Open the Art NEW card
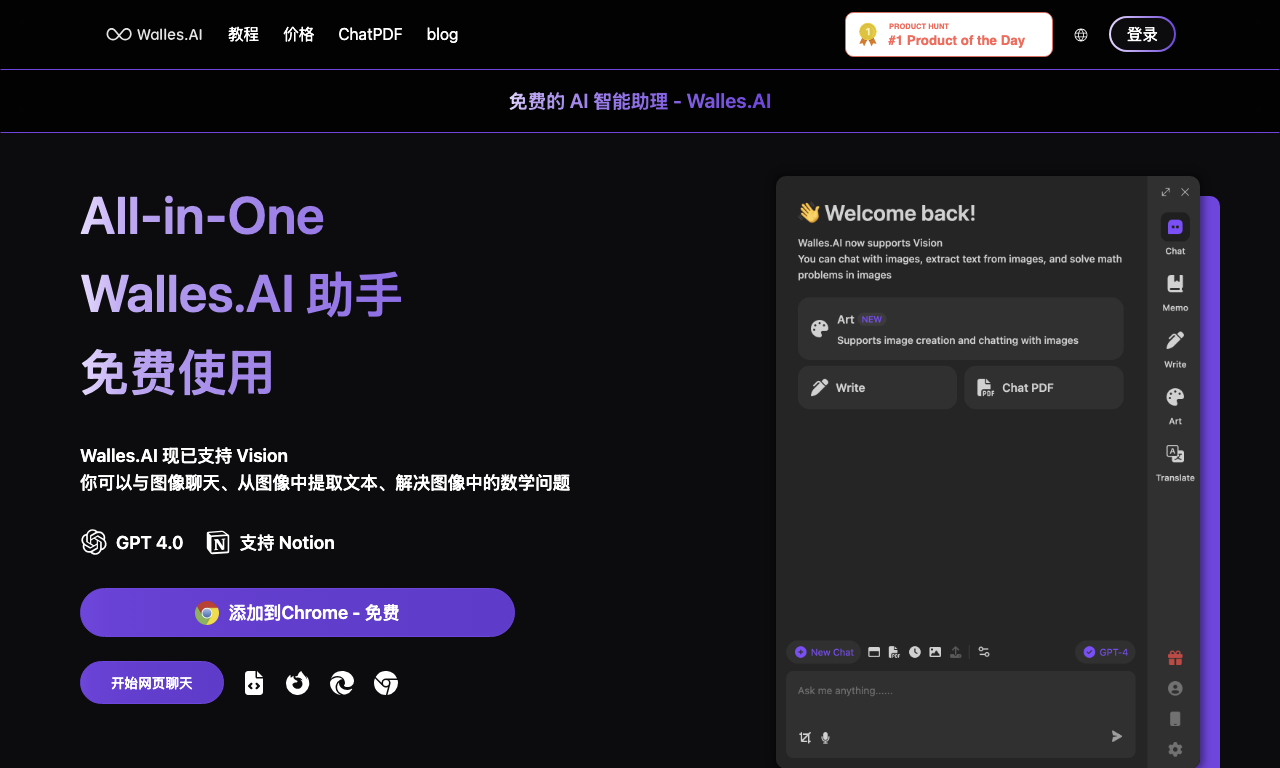Viewport: 1280px width, 768px height. pos(960,328)
